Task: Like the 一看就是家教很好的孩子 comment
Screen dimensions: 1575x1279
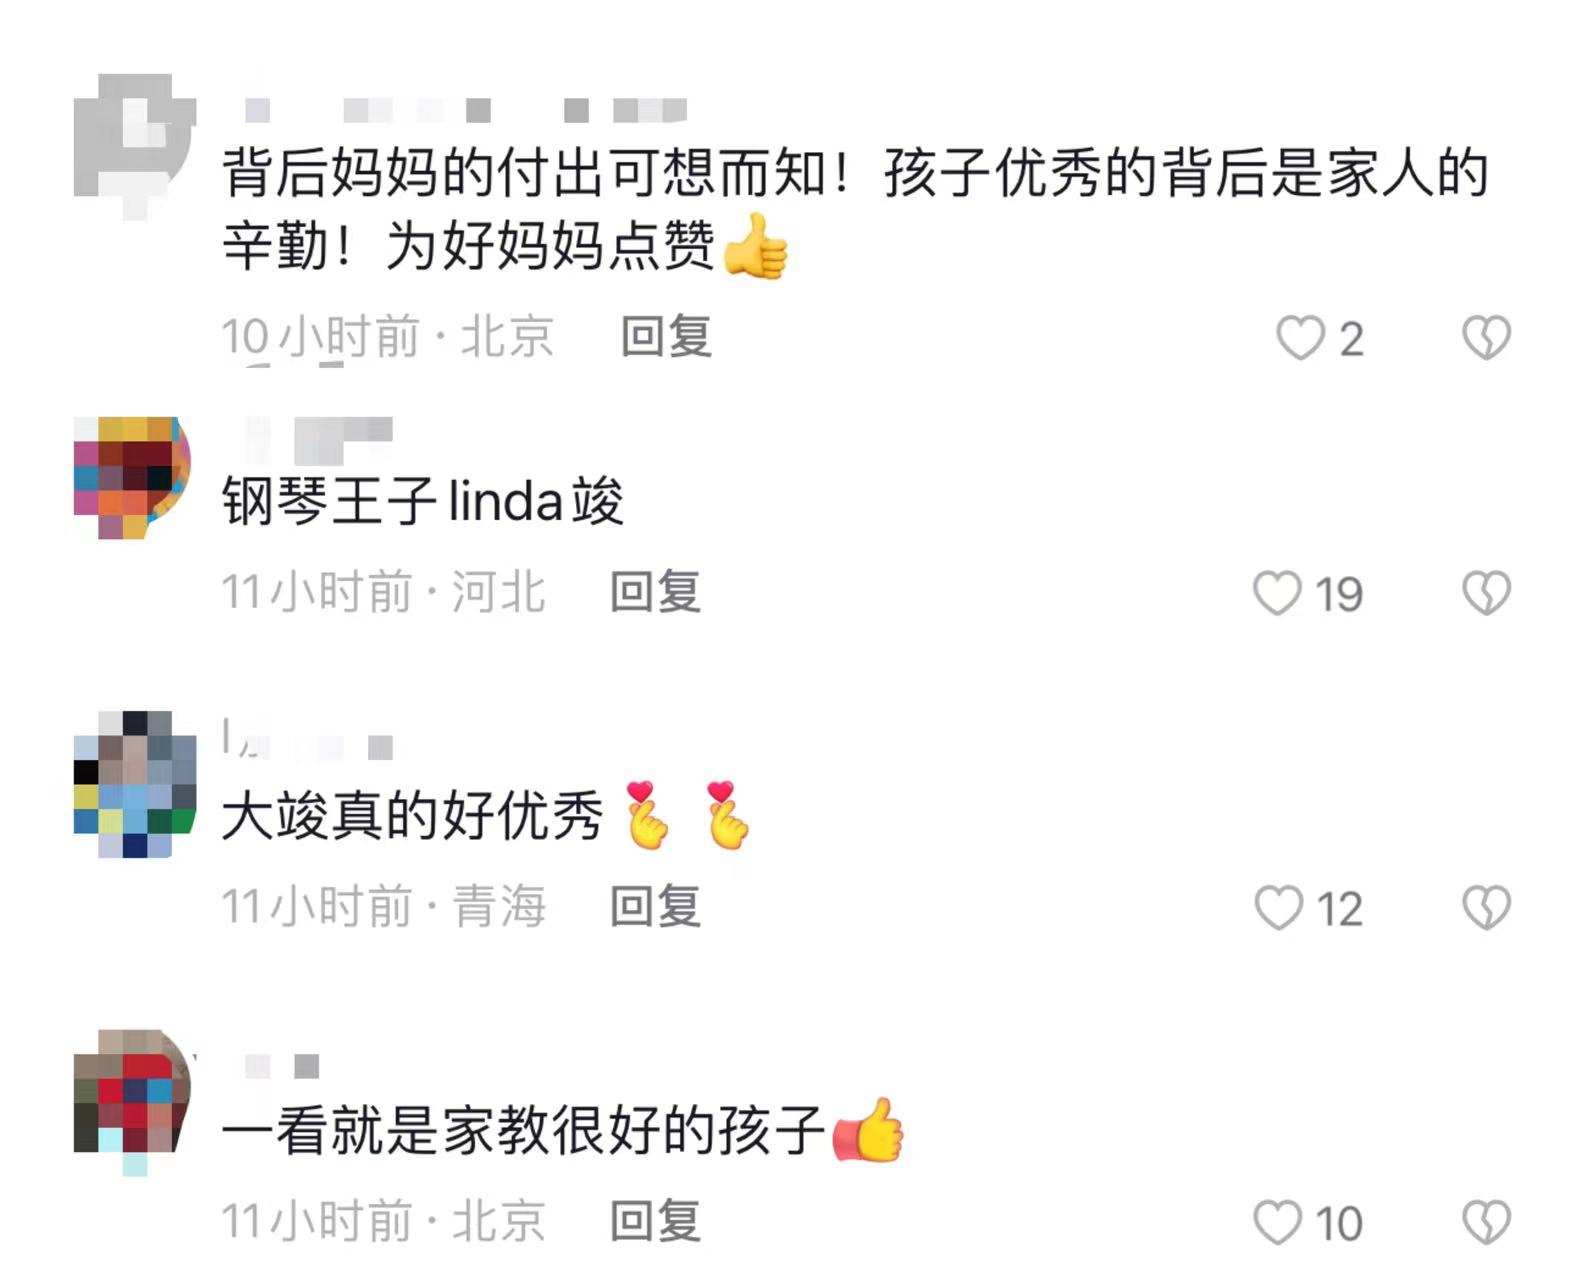Action: 1277,1222
